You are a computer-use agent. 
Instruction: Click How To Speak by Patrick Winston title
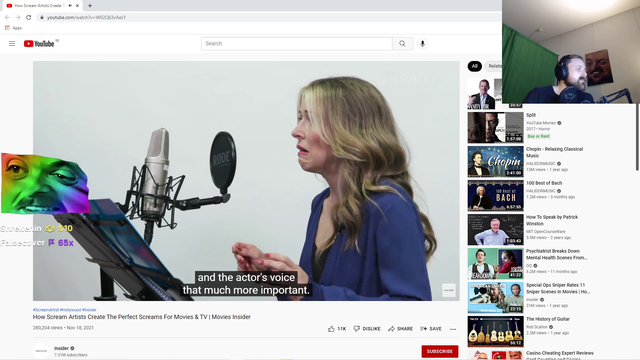tap(552, 220)
